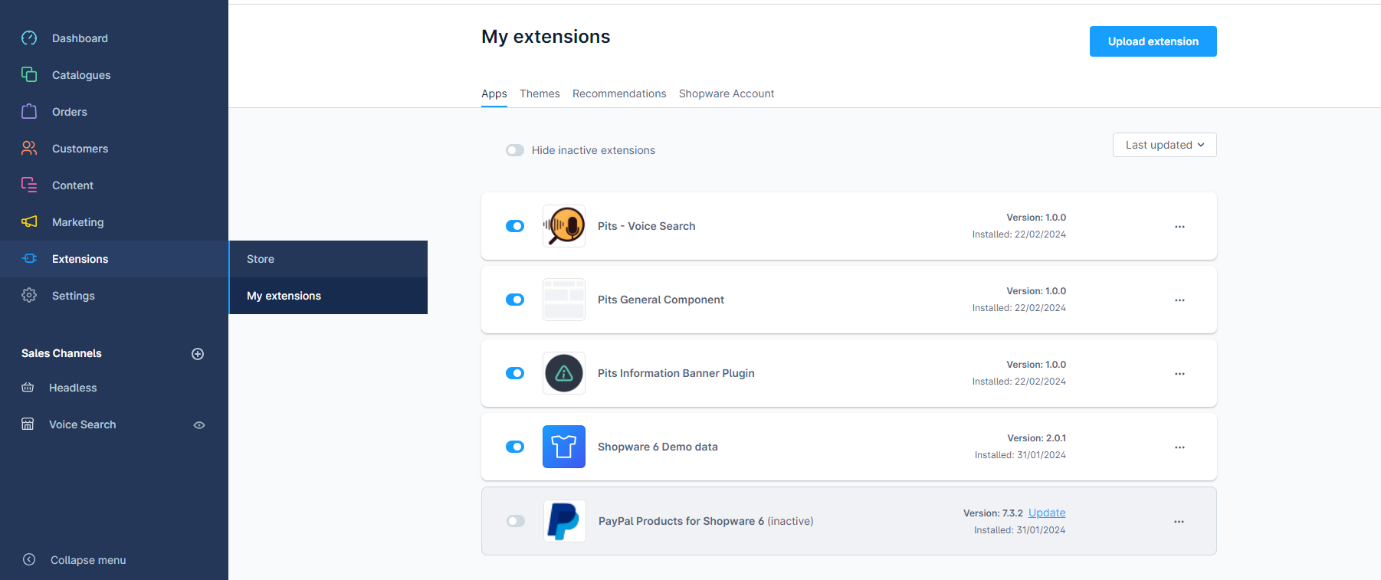The width and height of the screenshot is (1381, 580).
Task: Click the Update link for PayPal
Action: click(x=1046, y=513)
